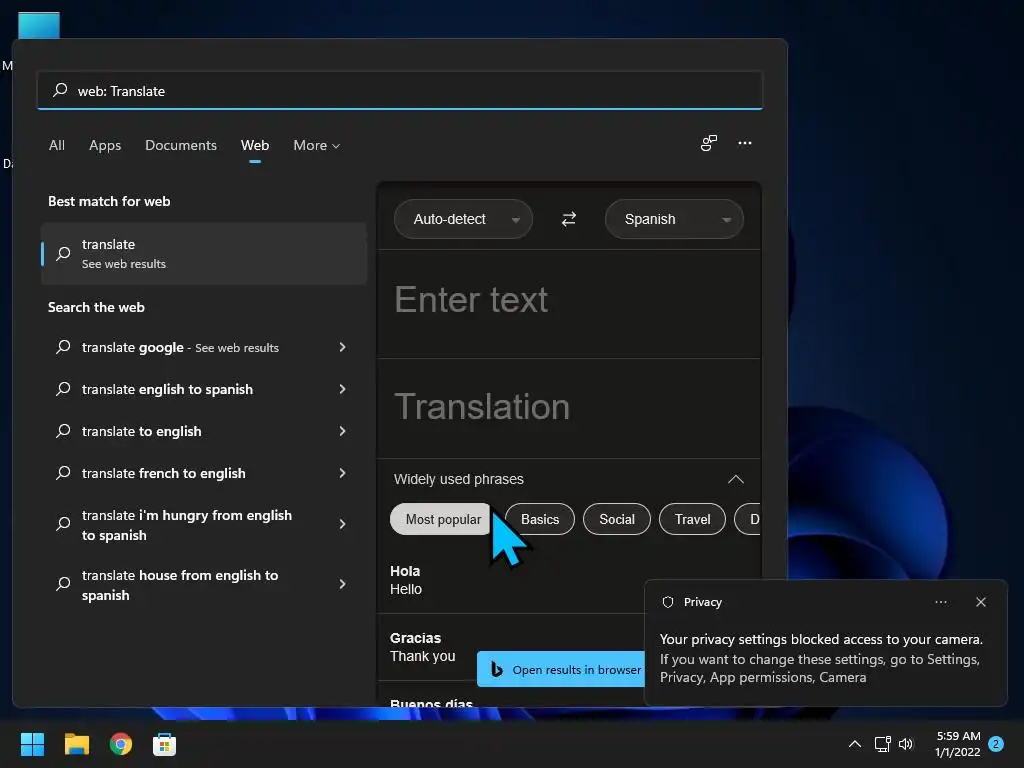1024x768 pixels.
Task: Open the three-dots options menu in search panel
Action: click(x=744, y=143)
